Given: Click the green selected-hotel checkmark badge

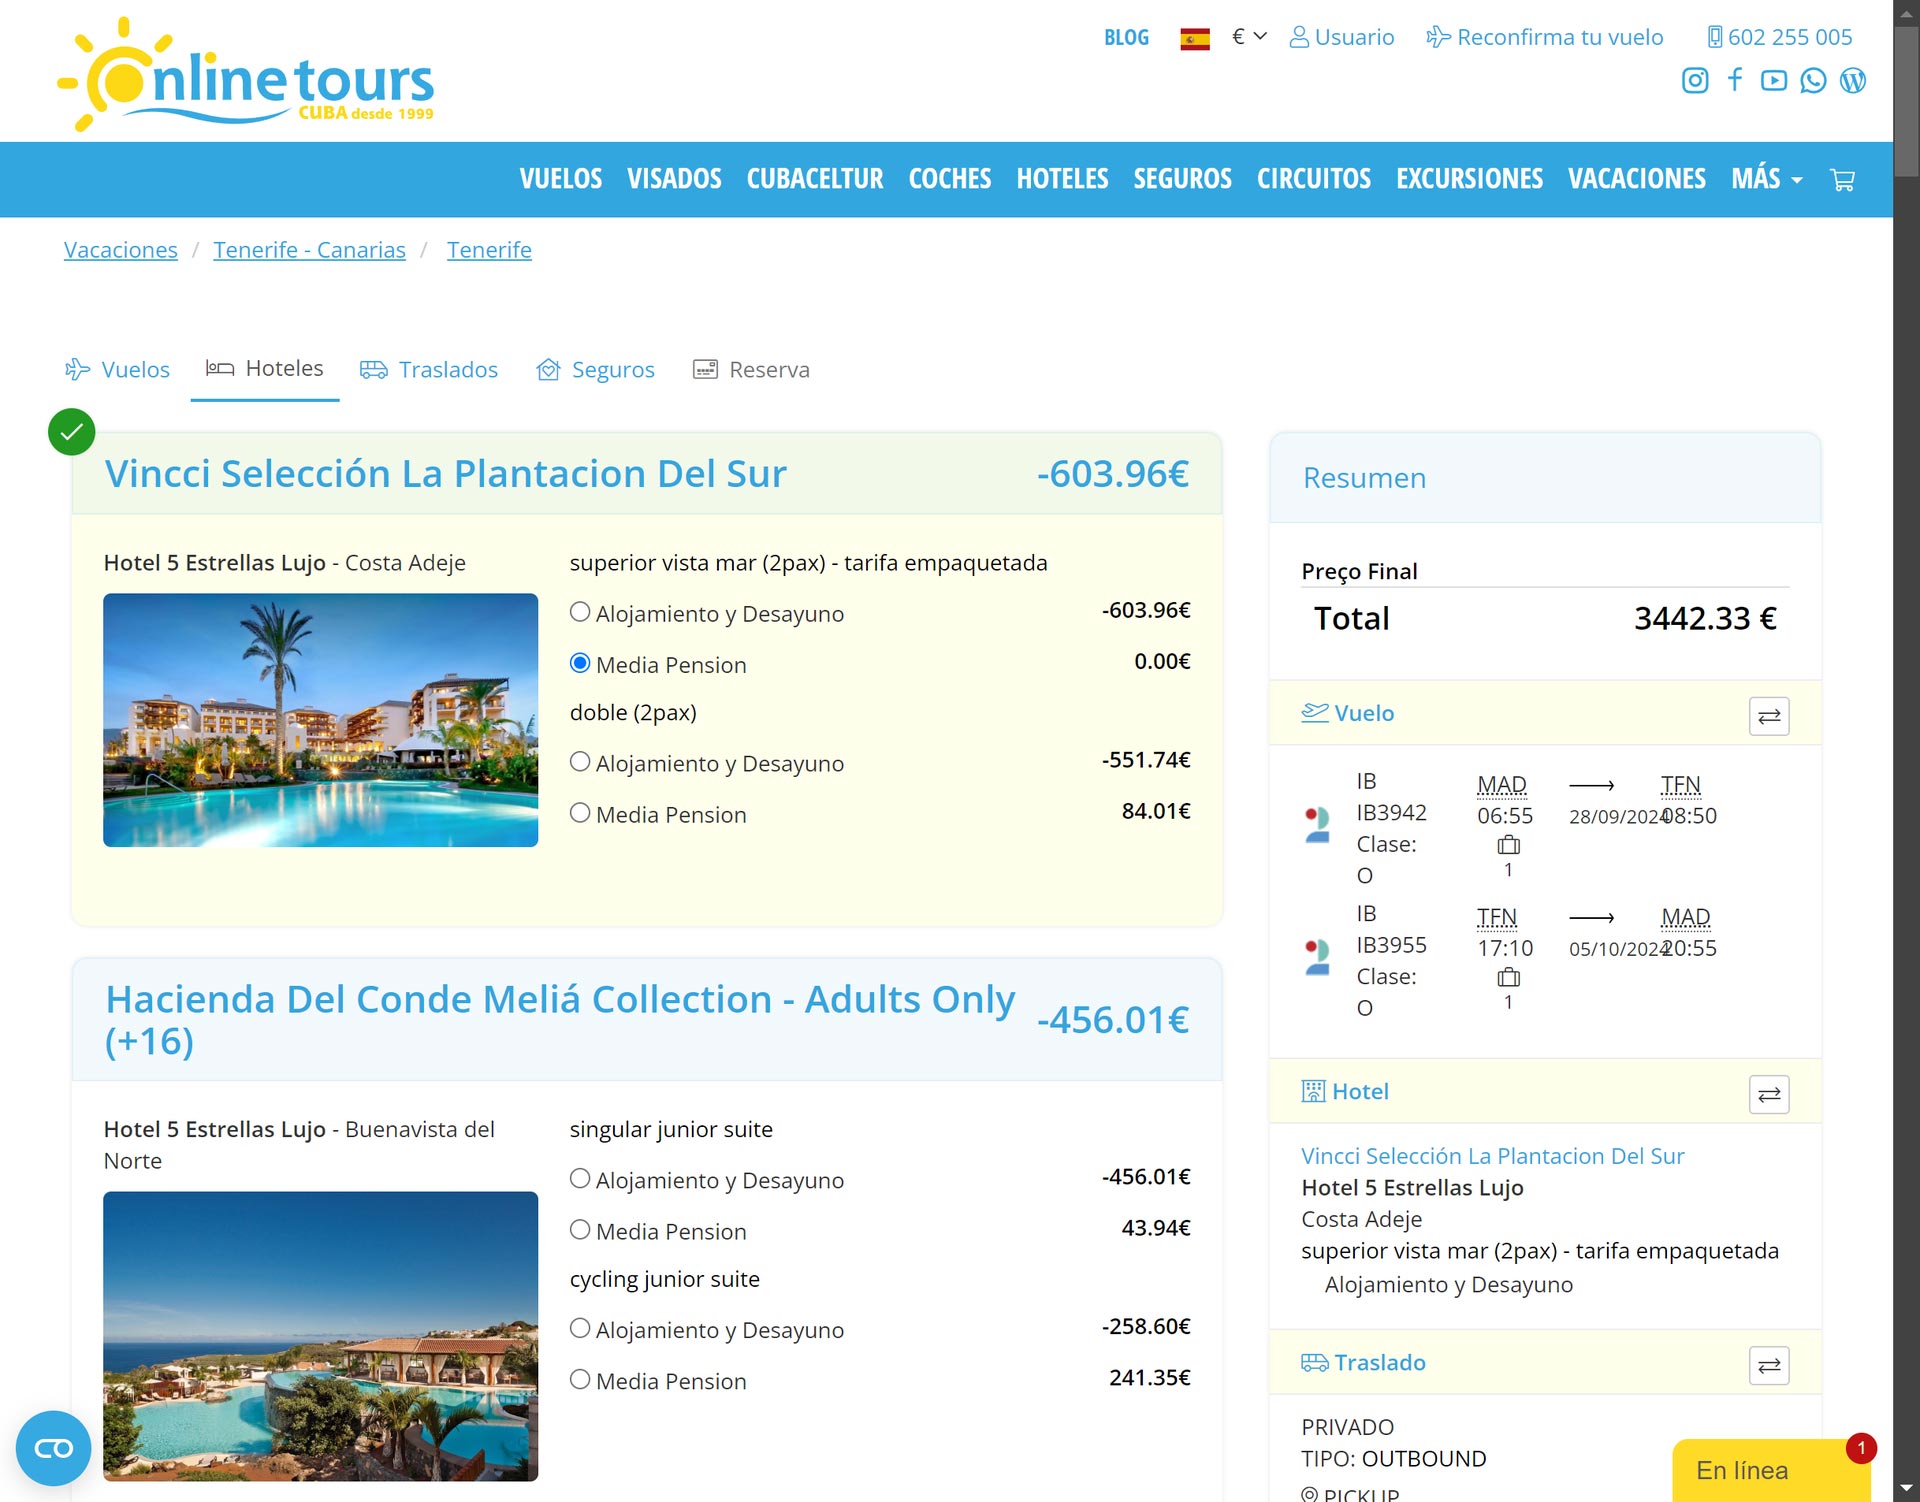Looking at the screenshot, I should click(72, 432).
